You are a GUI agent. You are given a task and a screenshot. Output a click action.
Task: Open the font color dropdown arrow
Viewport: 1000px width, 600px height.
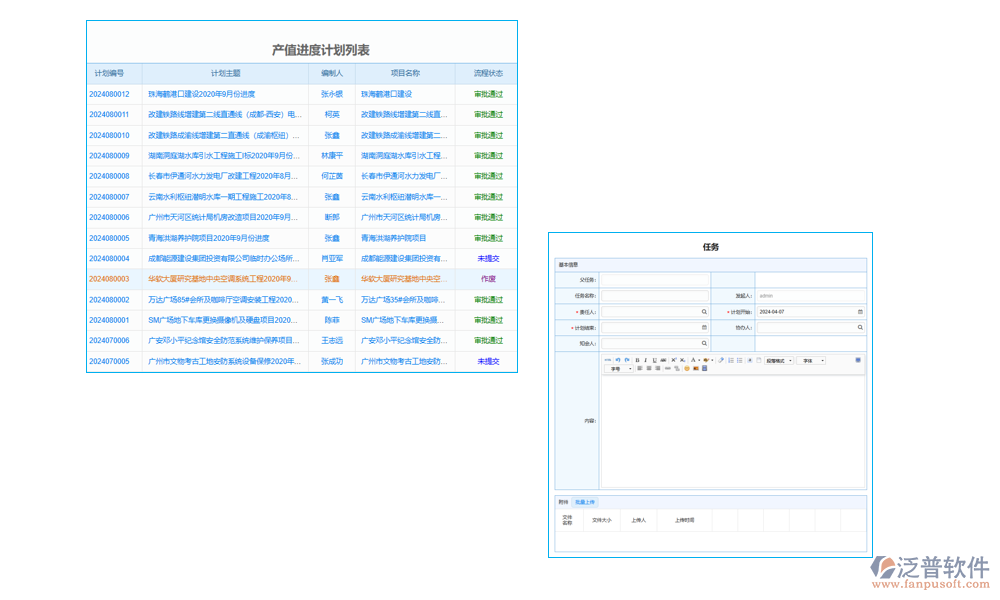click(699, 360)
